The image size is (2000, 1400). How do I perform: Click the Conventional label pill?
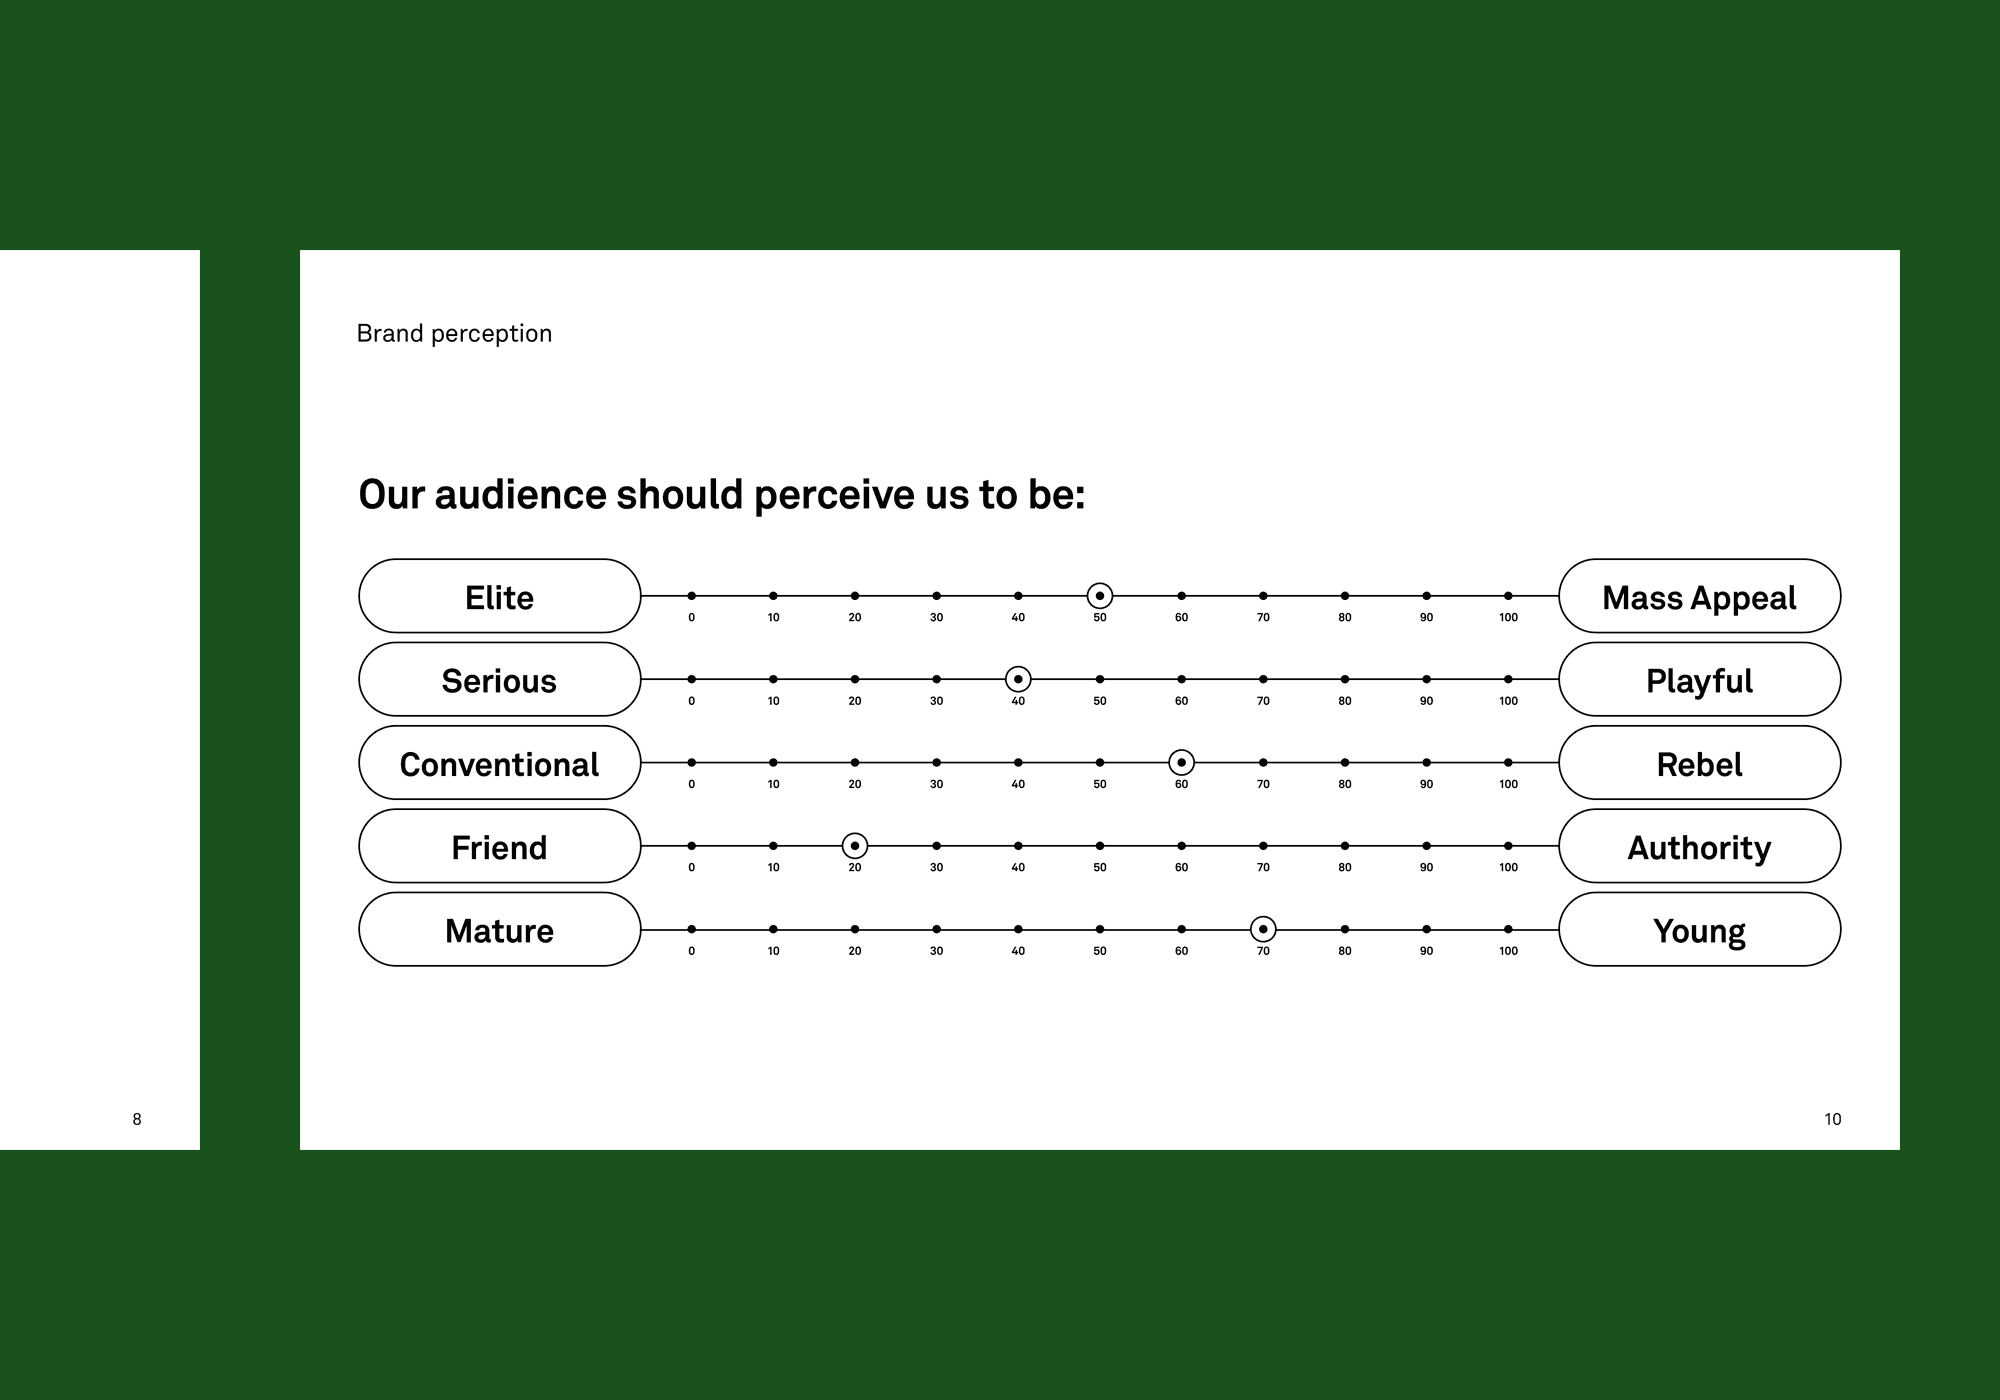(499, 763)
